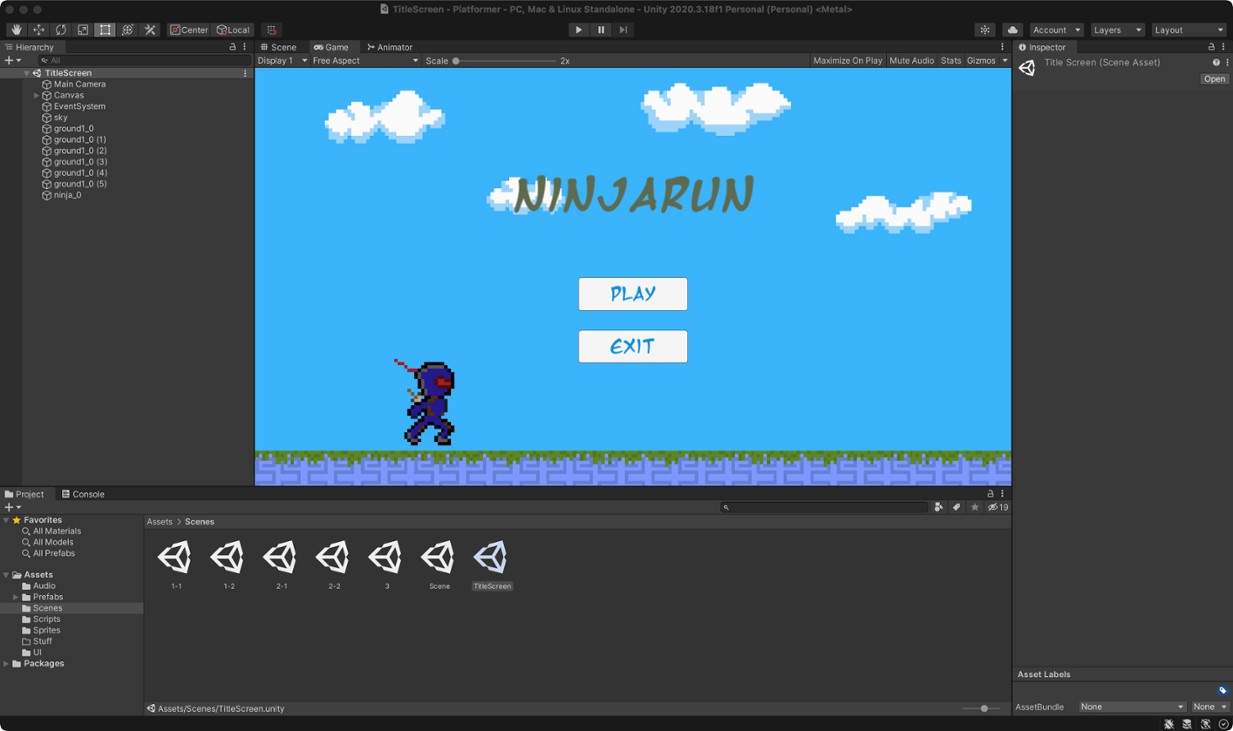Screen dimensions: 1233x731
Task: Open the Transform tool (combined) icon
Action: coord(127,29)
